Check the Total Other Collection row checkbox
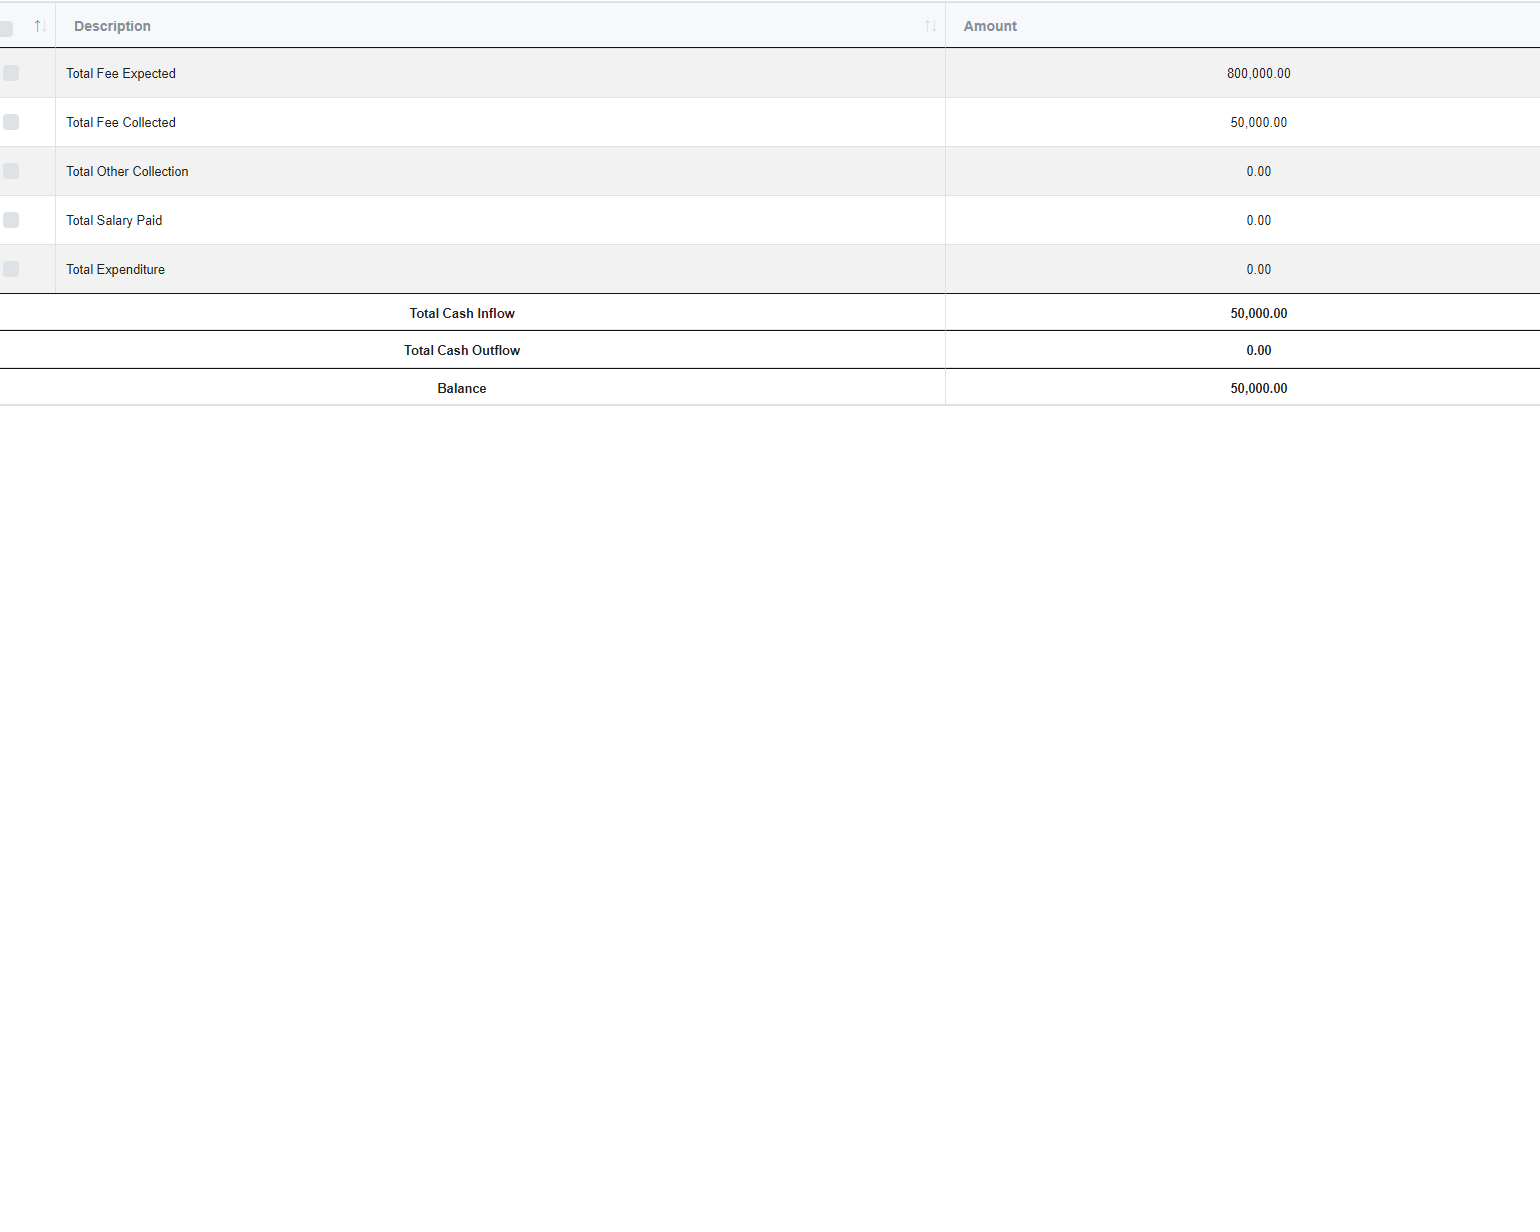This screenshot has height=1232, width=1540. click(11, 170)
